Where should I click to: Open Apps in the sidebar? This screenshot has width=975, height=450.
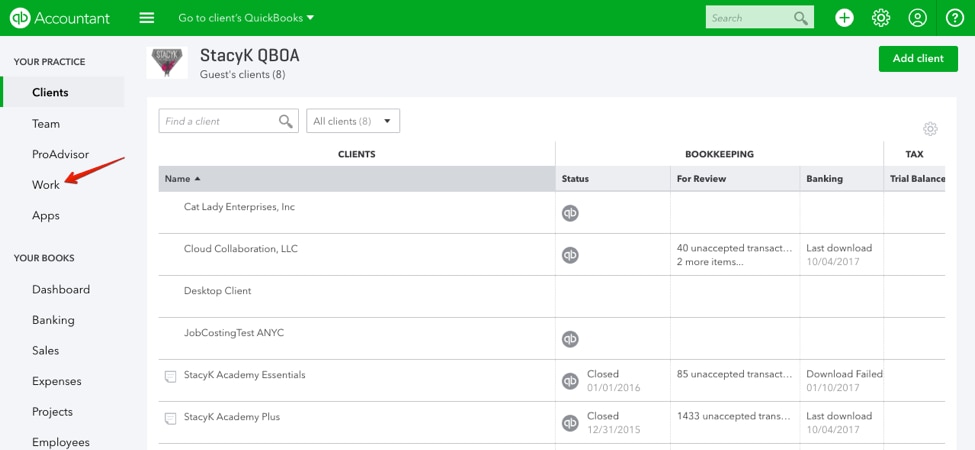(x=46, y=216)
